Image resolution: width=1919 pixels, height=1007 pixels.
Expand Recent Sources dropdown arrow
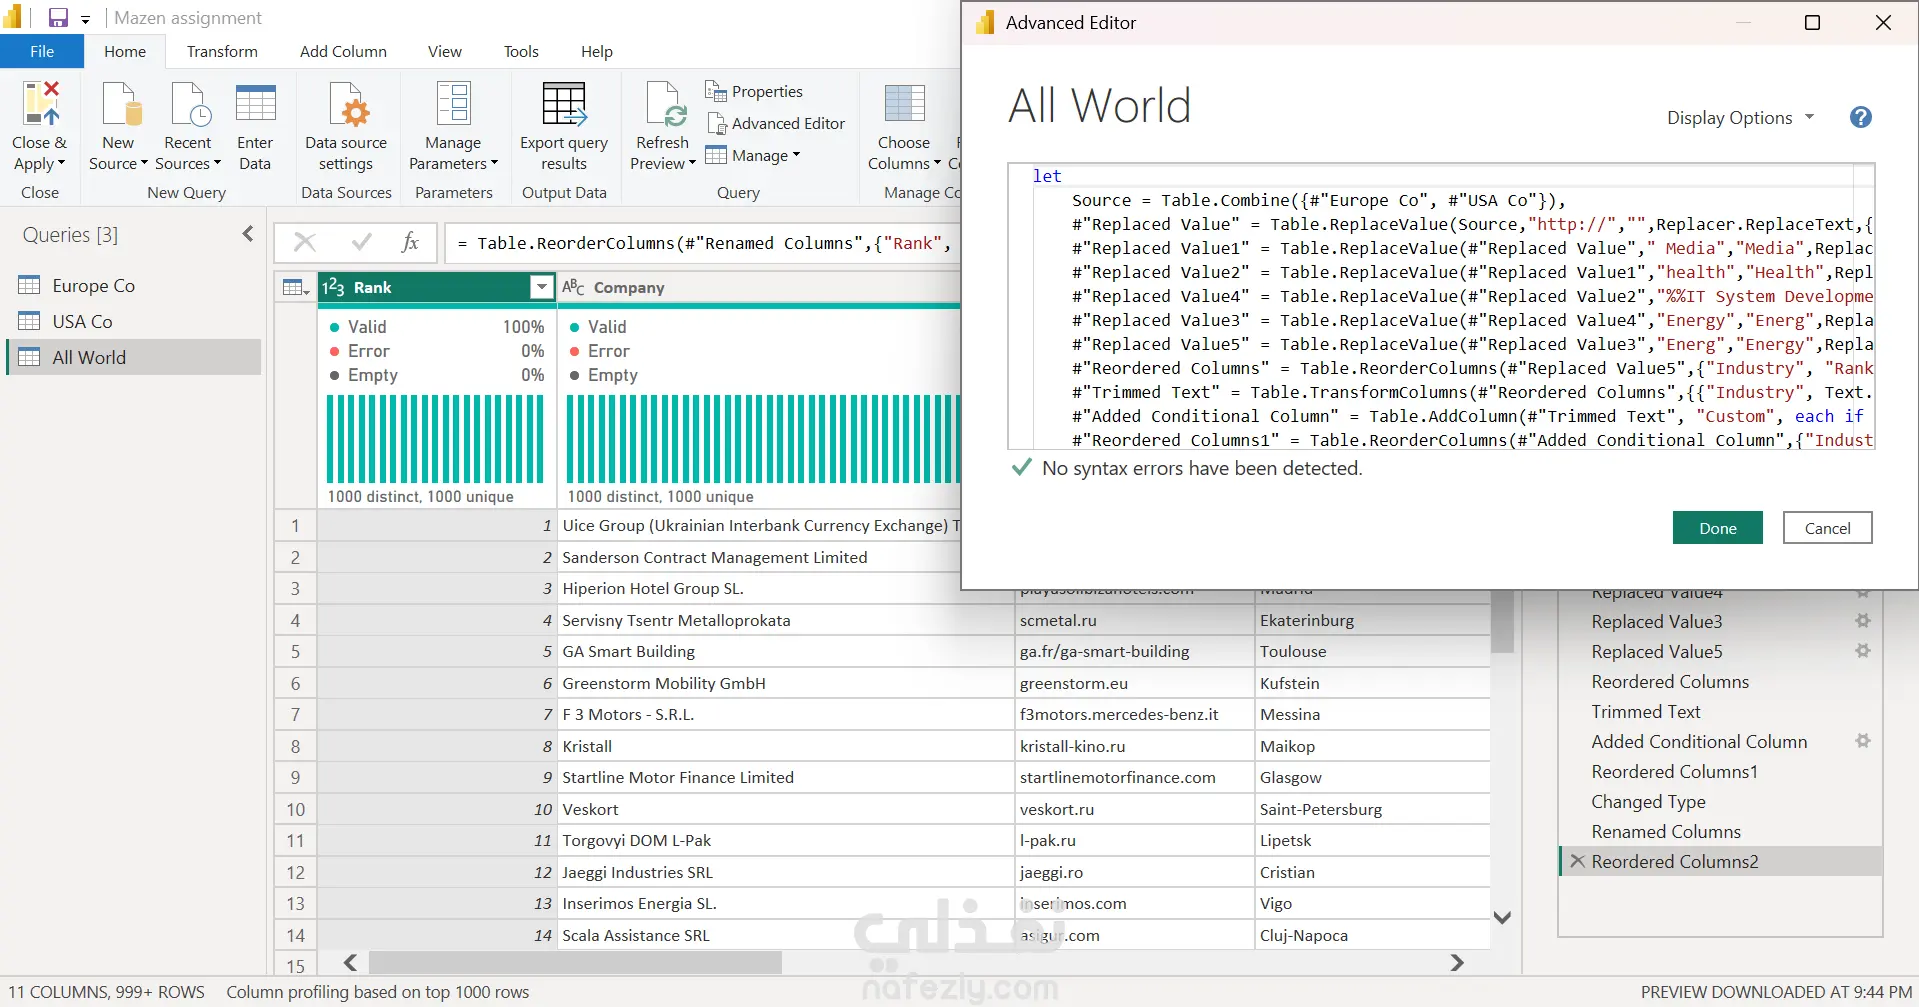click(x=217, y=163)
